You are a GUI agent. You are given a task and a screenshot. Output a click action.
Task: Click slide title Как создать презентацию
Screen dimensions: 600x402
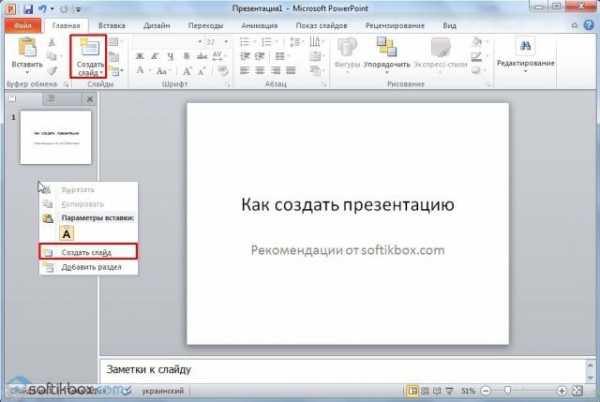tap(348, 205)
